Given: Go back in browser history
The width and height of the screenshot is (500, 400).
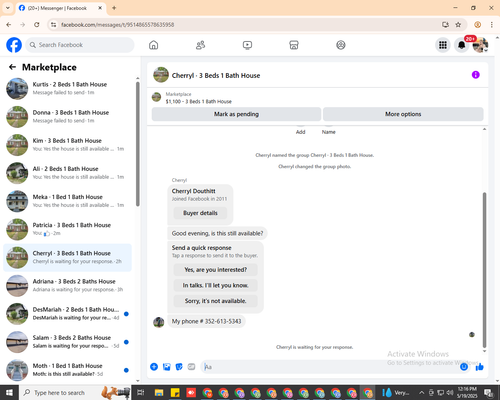Looking at the screenshot, I should (9, 25).
